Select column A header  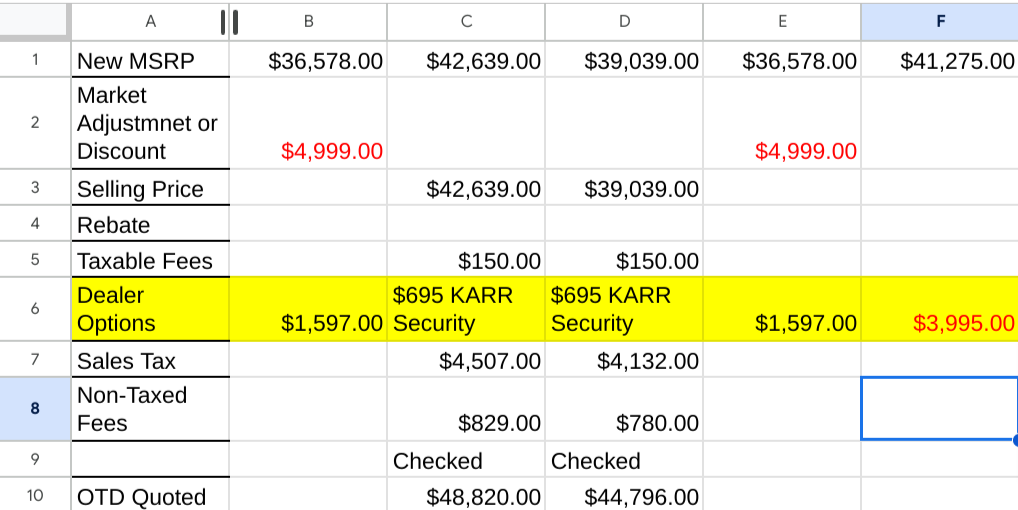coord(150,20)
